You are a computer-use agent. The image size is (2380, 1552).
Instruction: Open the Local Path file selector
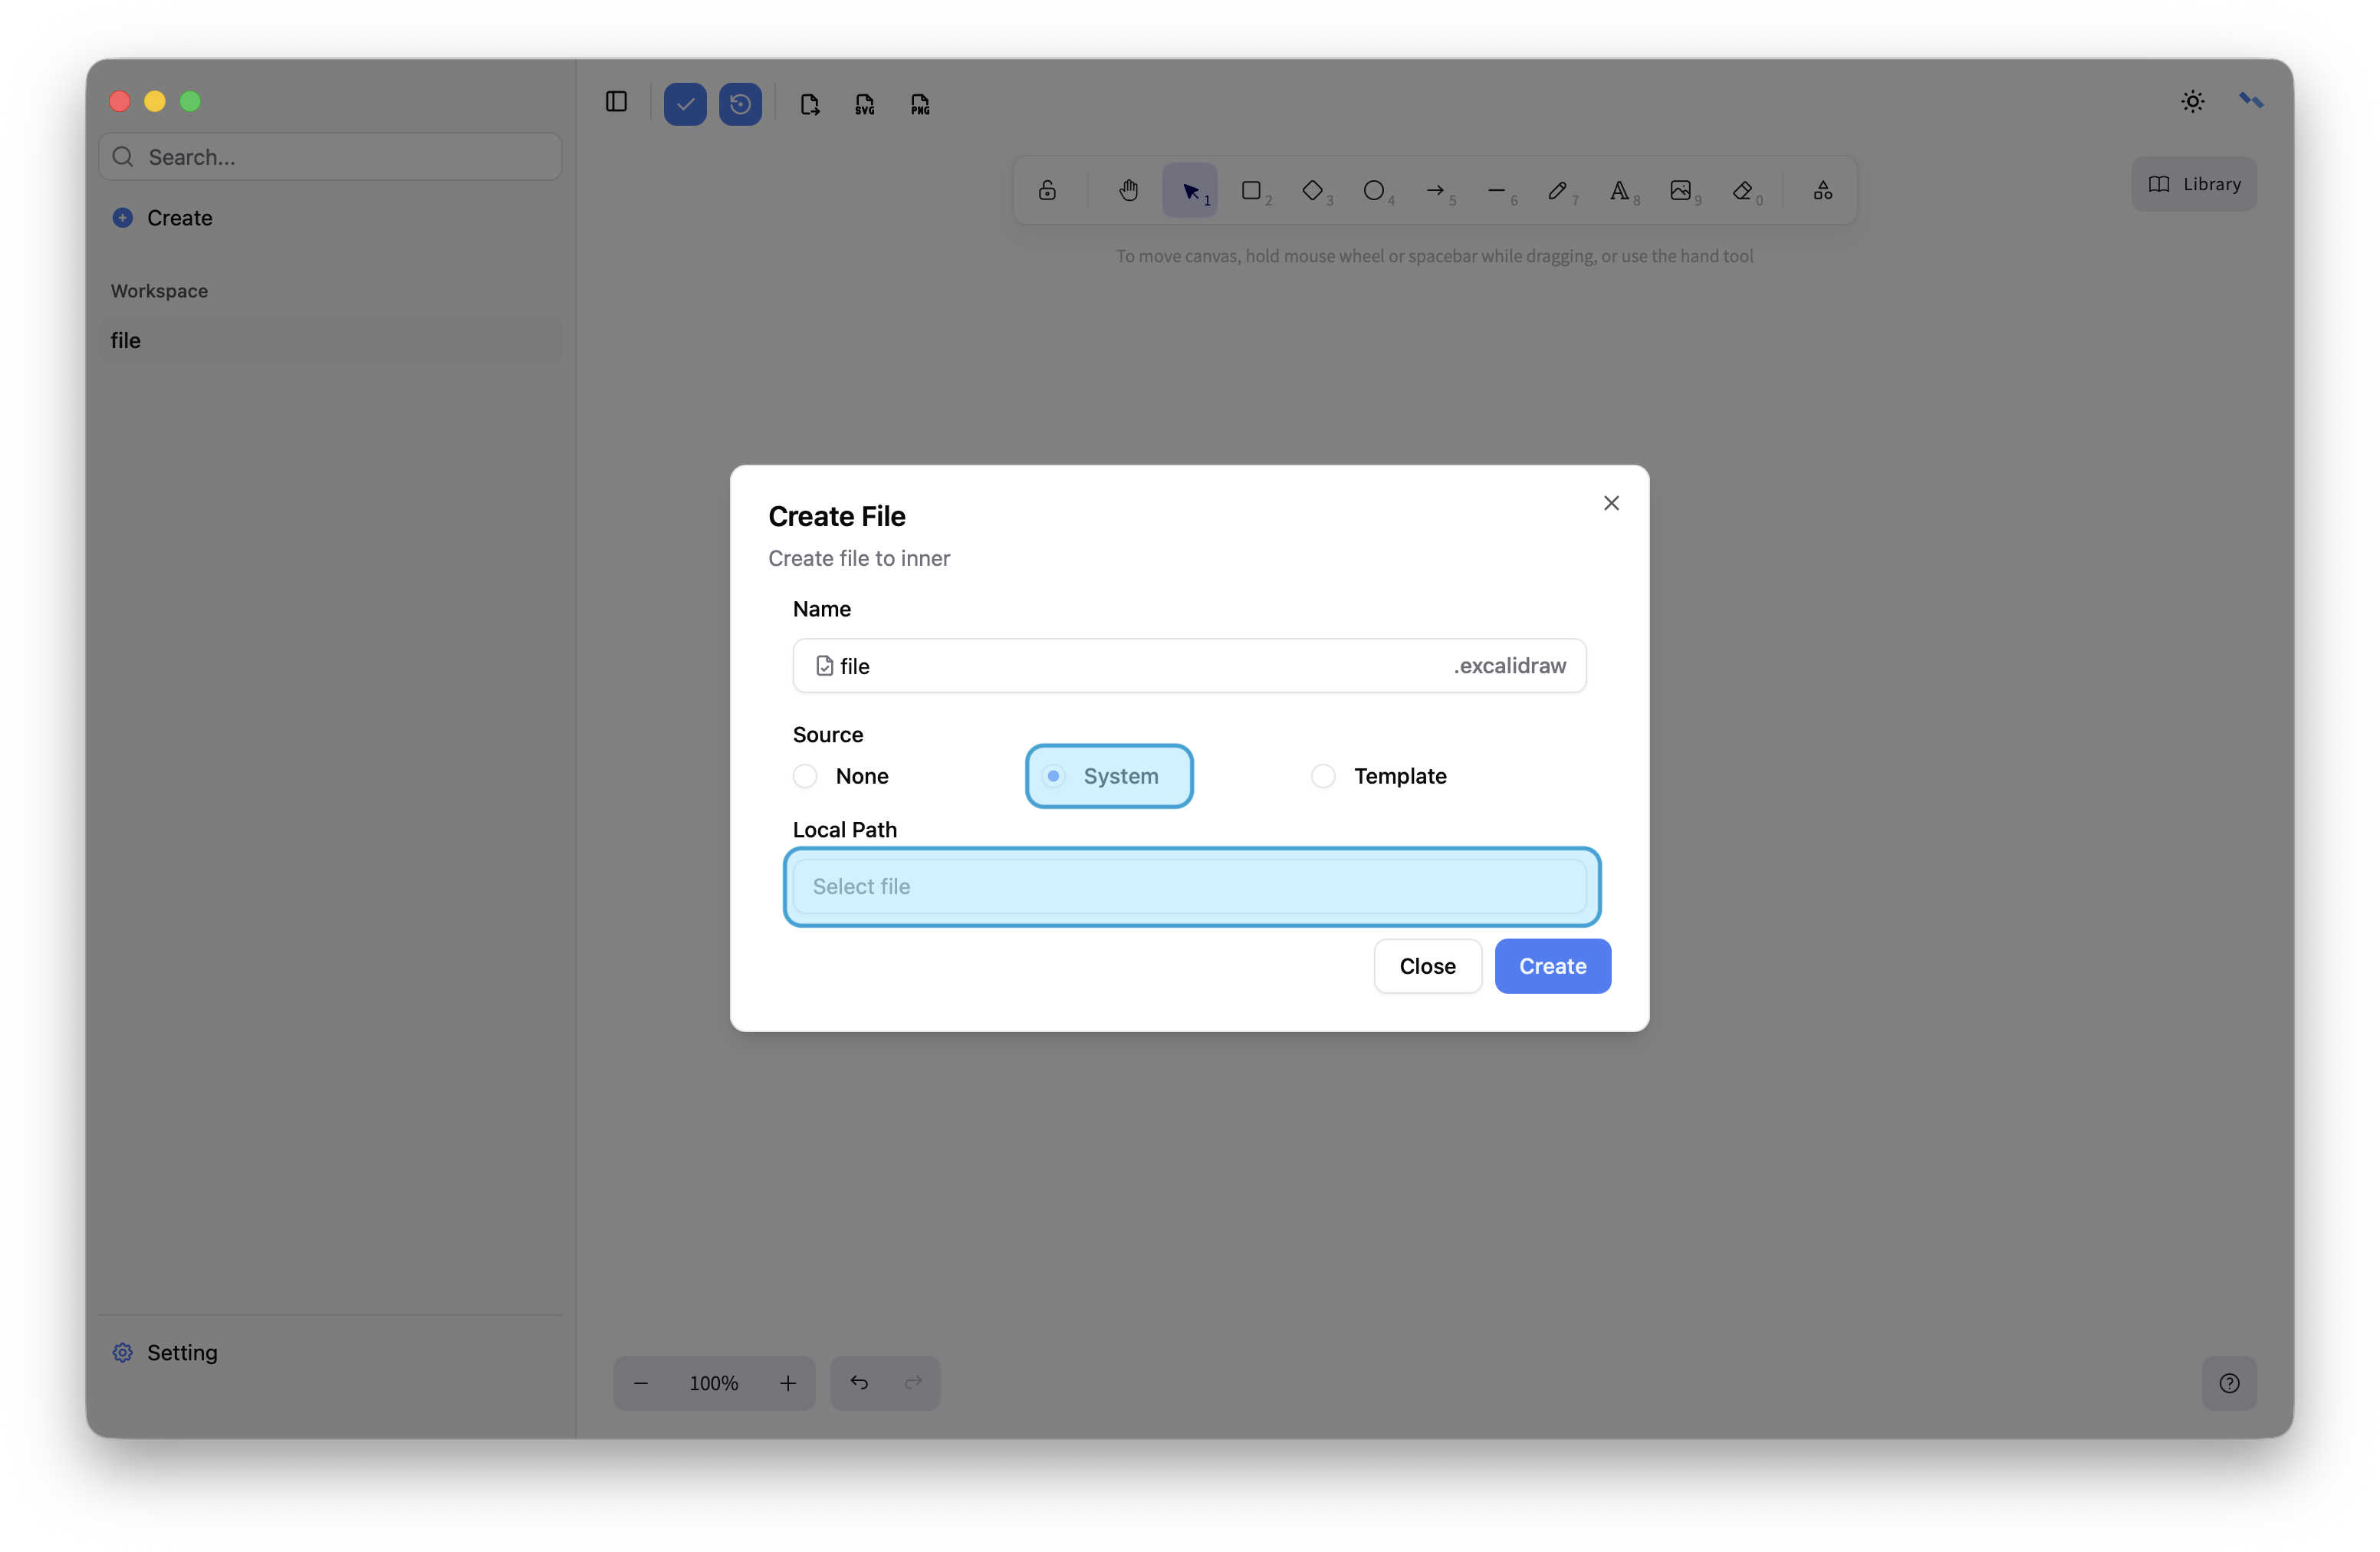pos(1189,886)
